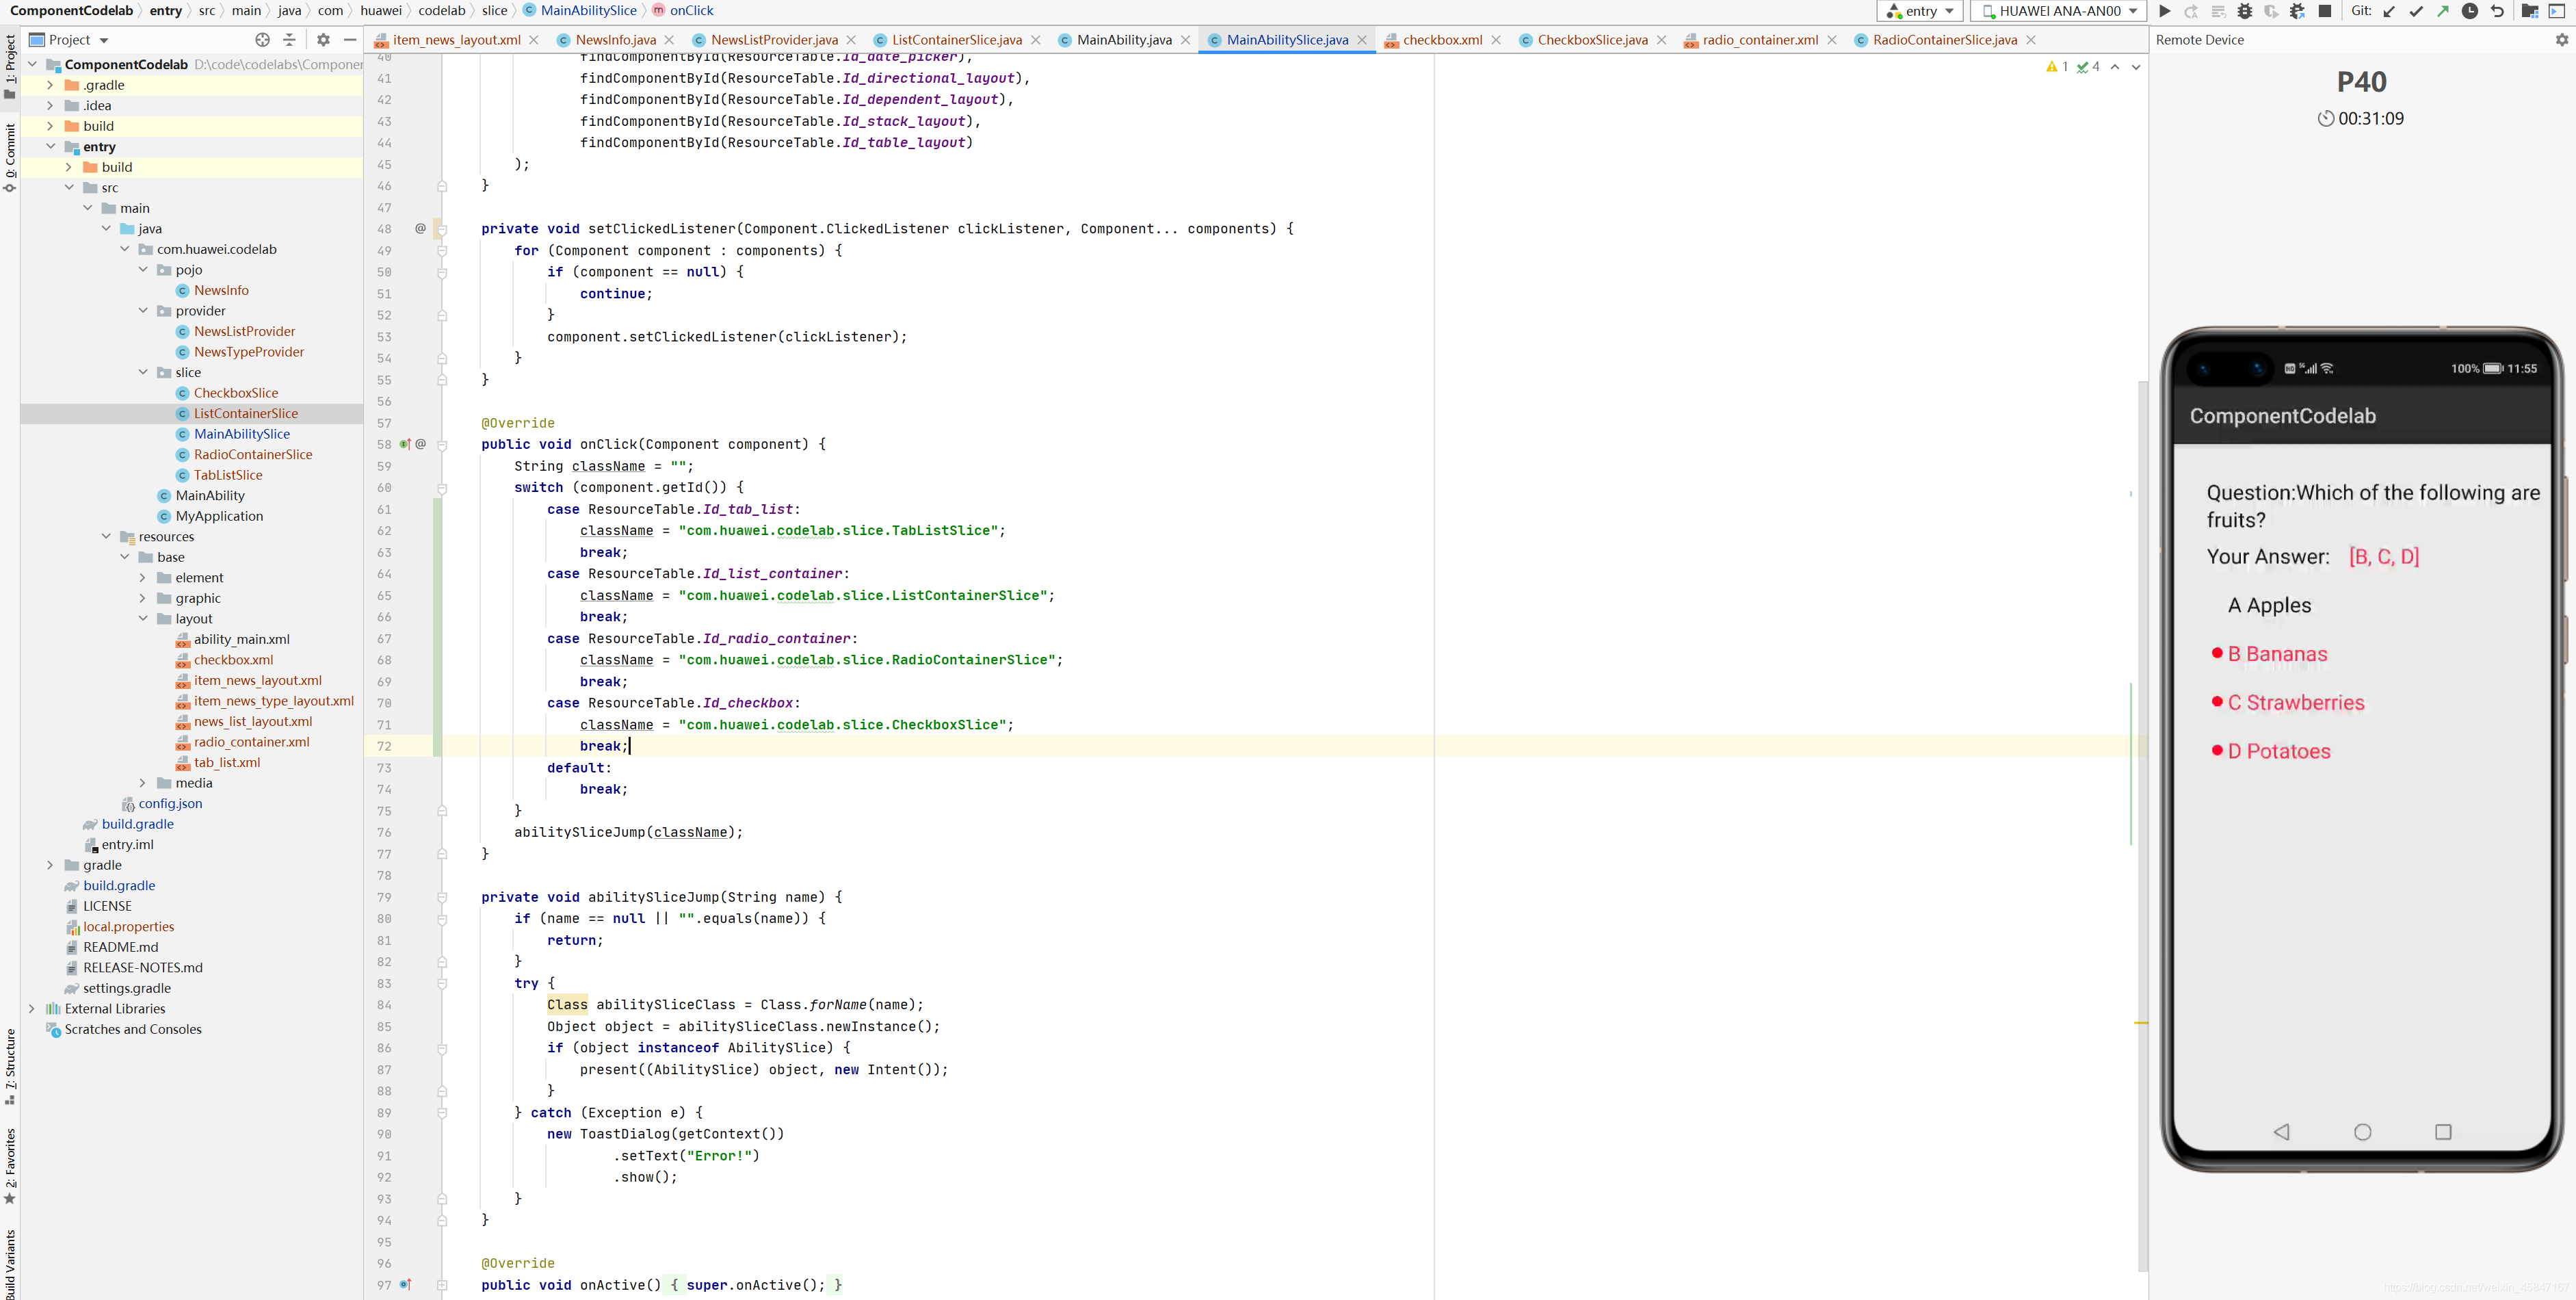Viewport: 2576px width, 1300px height.
Task: Stop the running app with Stop icon
Action: (x=2325, y=11)
